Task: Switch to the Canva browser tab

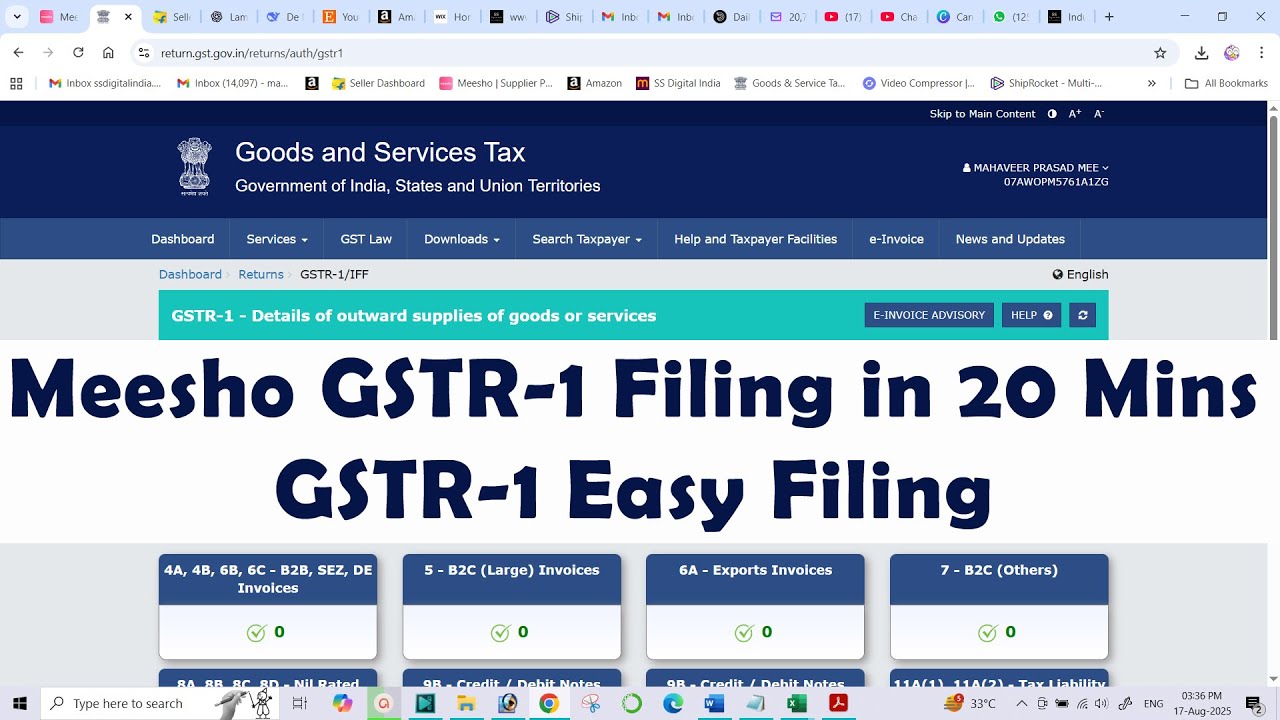Action: 955,17
